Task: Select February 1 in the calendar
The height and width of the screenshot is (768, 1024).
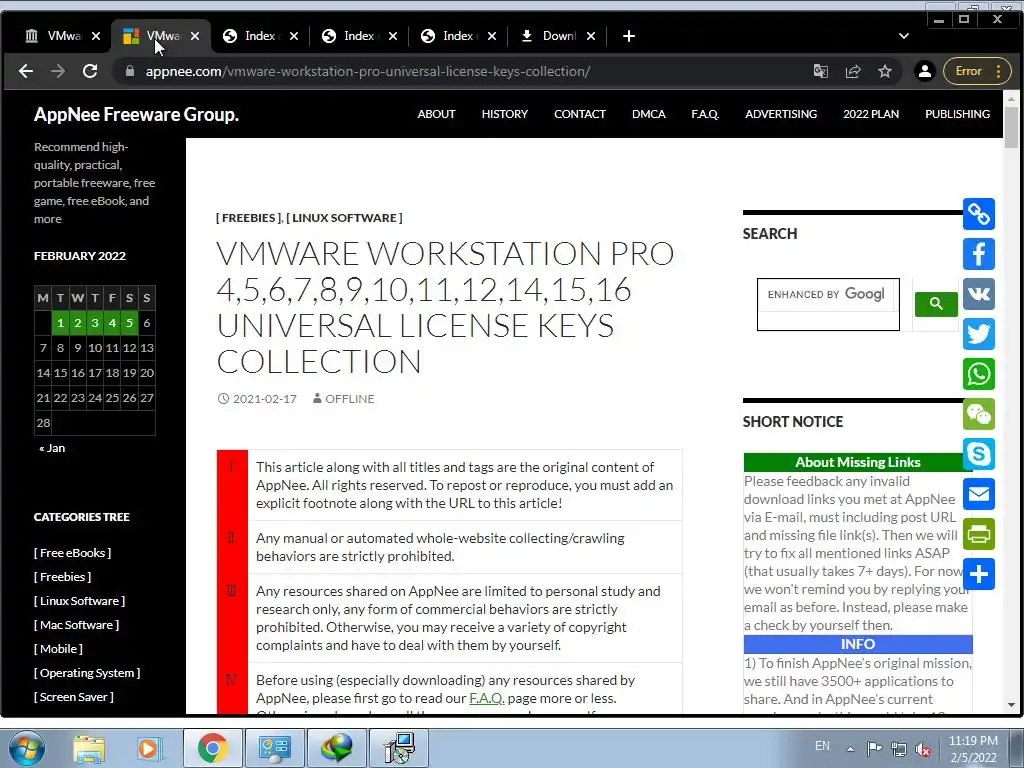Action: (60, 323)
